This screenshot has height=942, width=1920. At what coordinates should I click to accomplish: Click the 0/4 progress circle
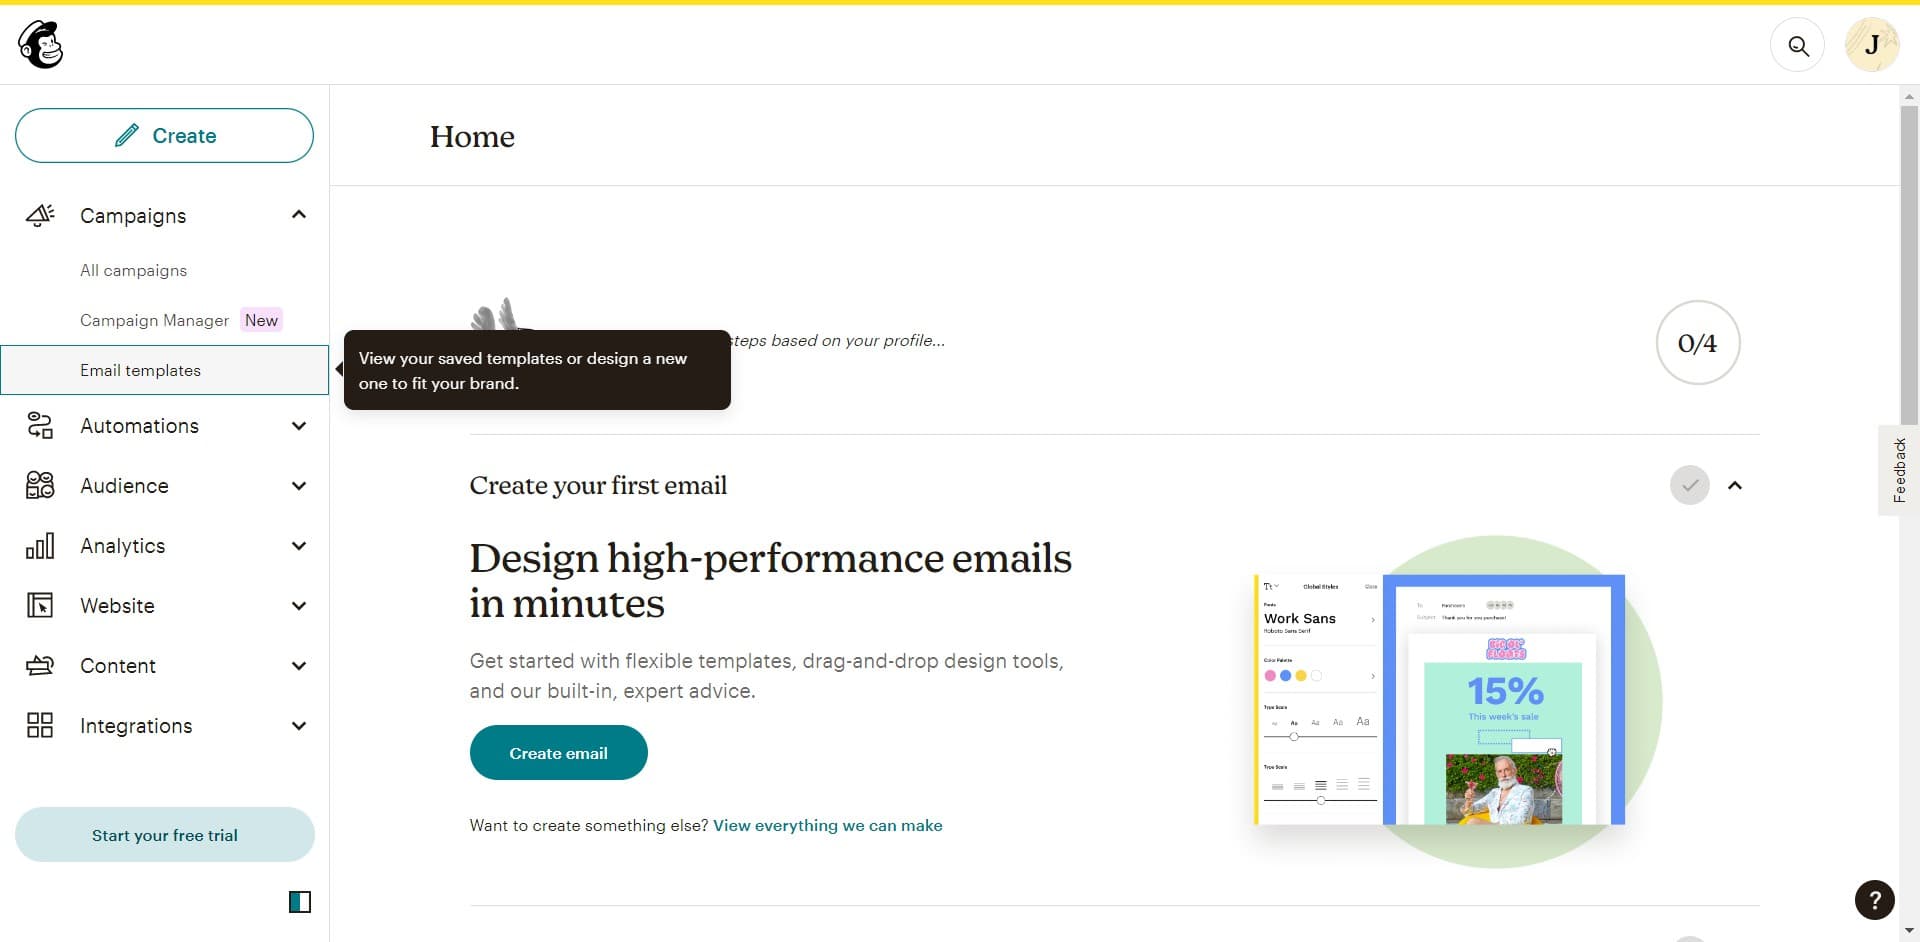click(x=1697, y=342)
